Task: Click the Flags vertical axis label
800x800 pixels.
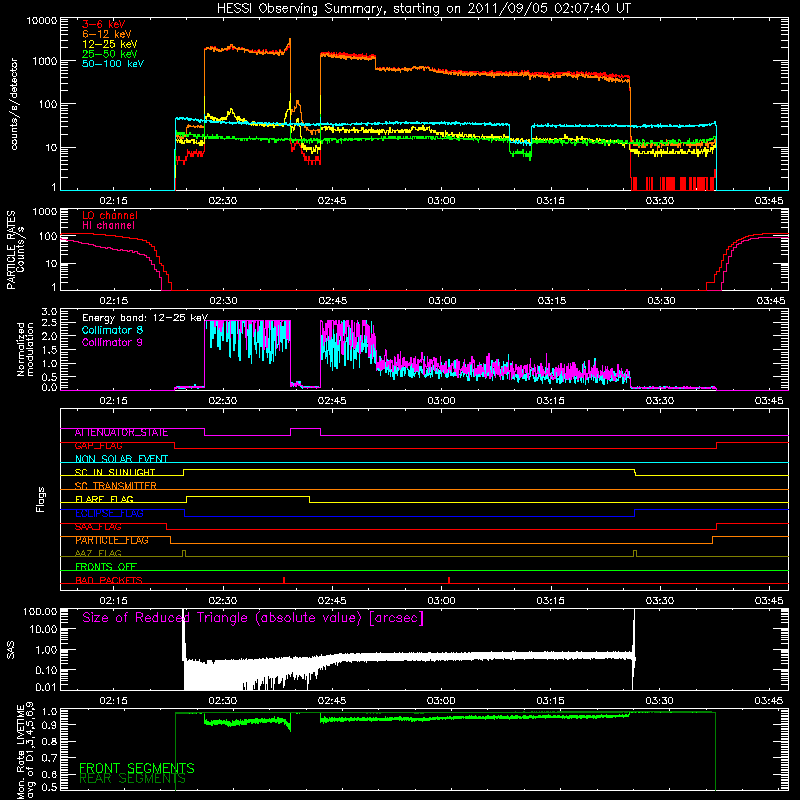Action: point(41,499)
